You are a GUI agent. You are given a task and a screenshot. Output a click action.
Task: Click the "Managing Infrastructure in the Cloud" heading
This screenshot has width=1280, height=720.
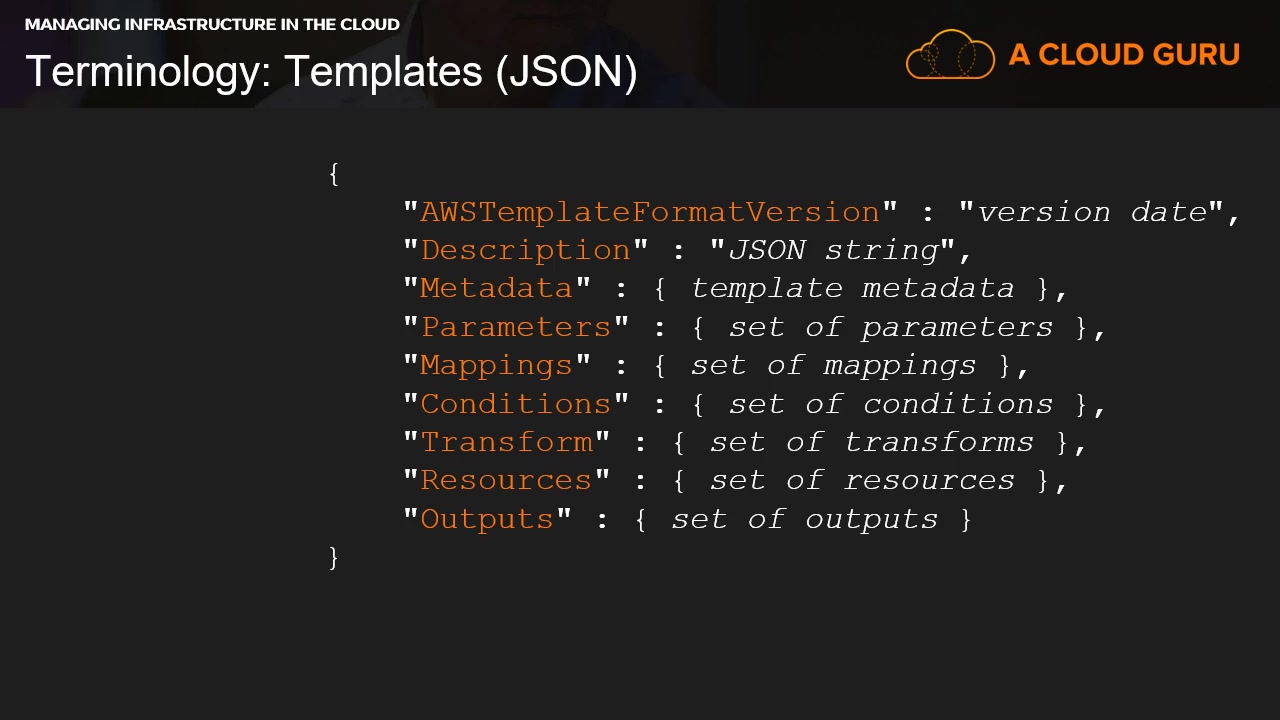(x=212, y=24)
